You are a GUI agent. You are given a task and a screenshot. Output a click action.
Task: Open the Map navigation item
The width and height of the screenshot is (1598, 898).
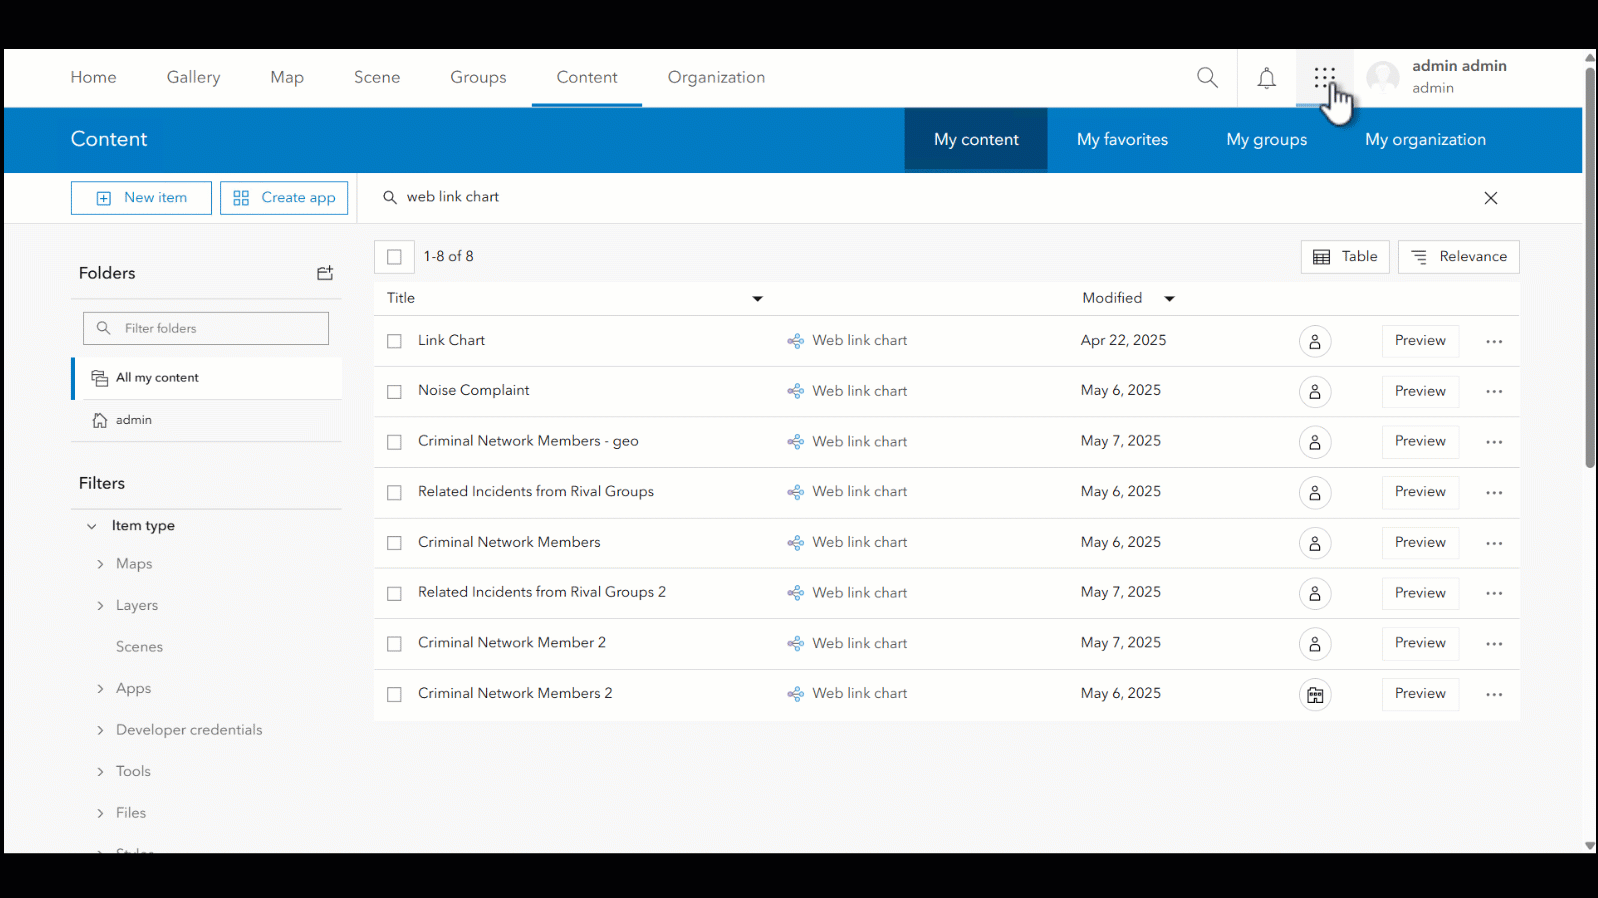coord(287,77)
